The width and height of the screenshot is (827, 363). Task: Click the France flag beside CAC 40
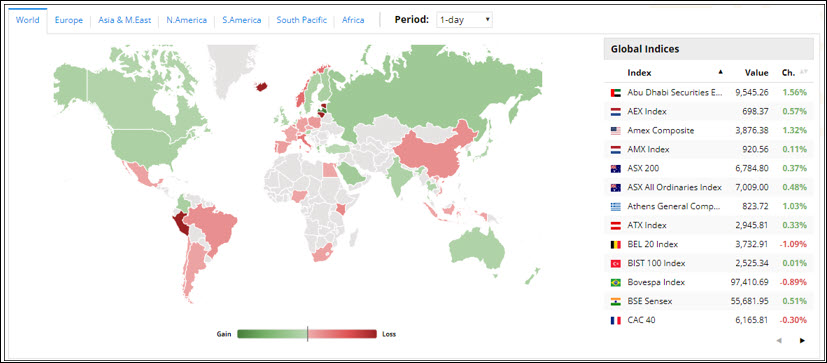pyautogui.click(x=616, y=320)
